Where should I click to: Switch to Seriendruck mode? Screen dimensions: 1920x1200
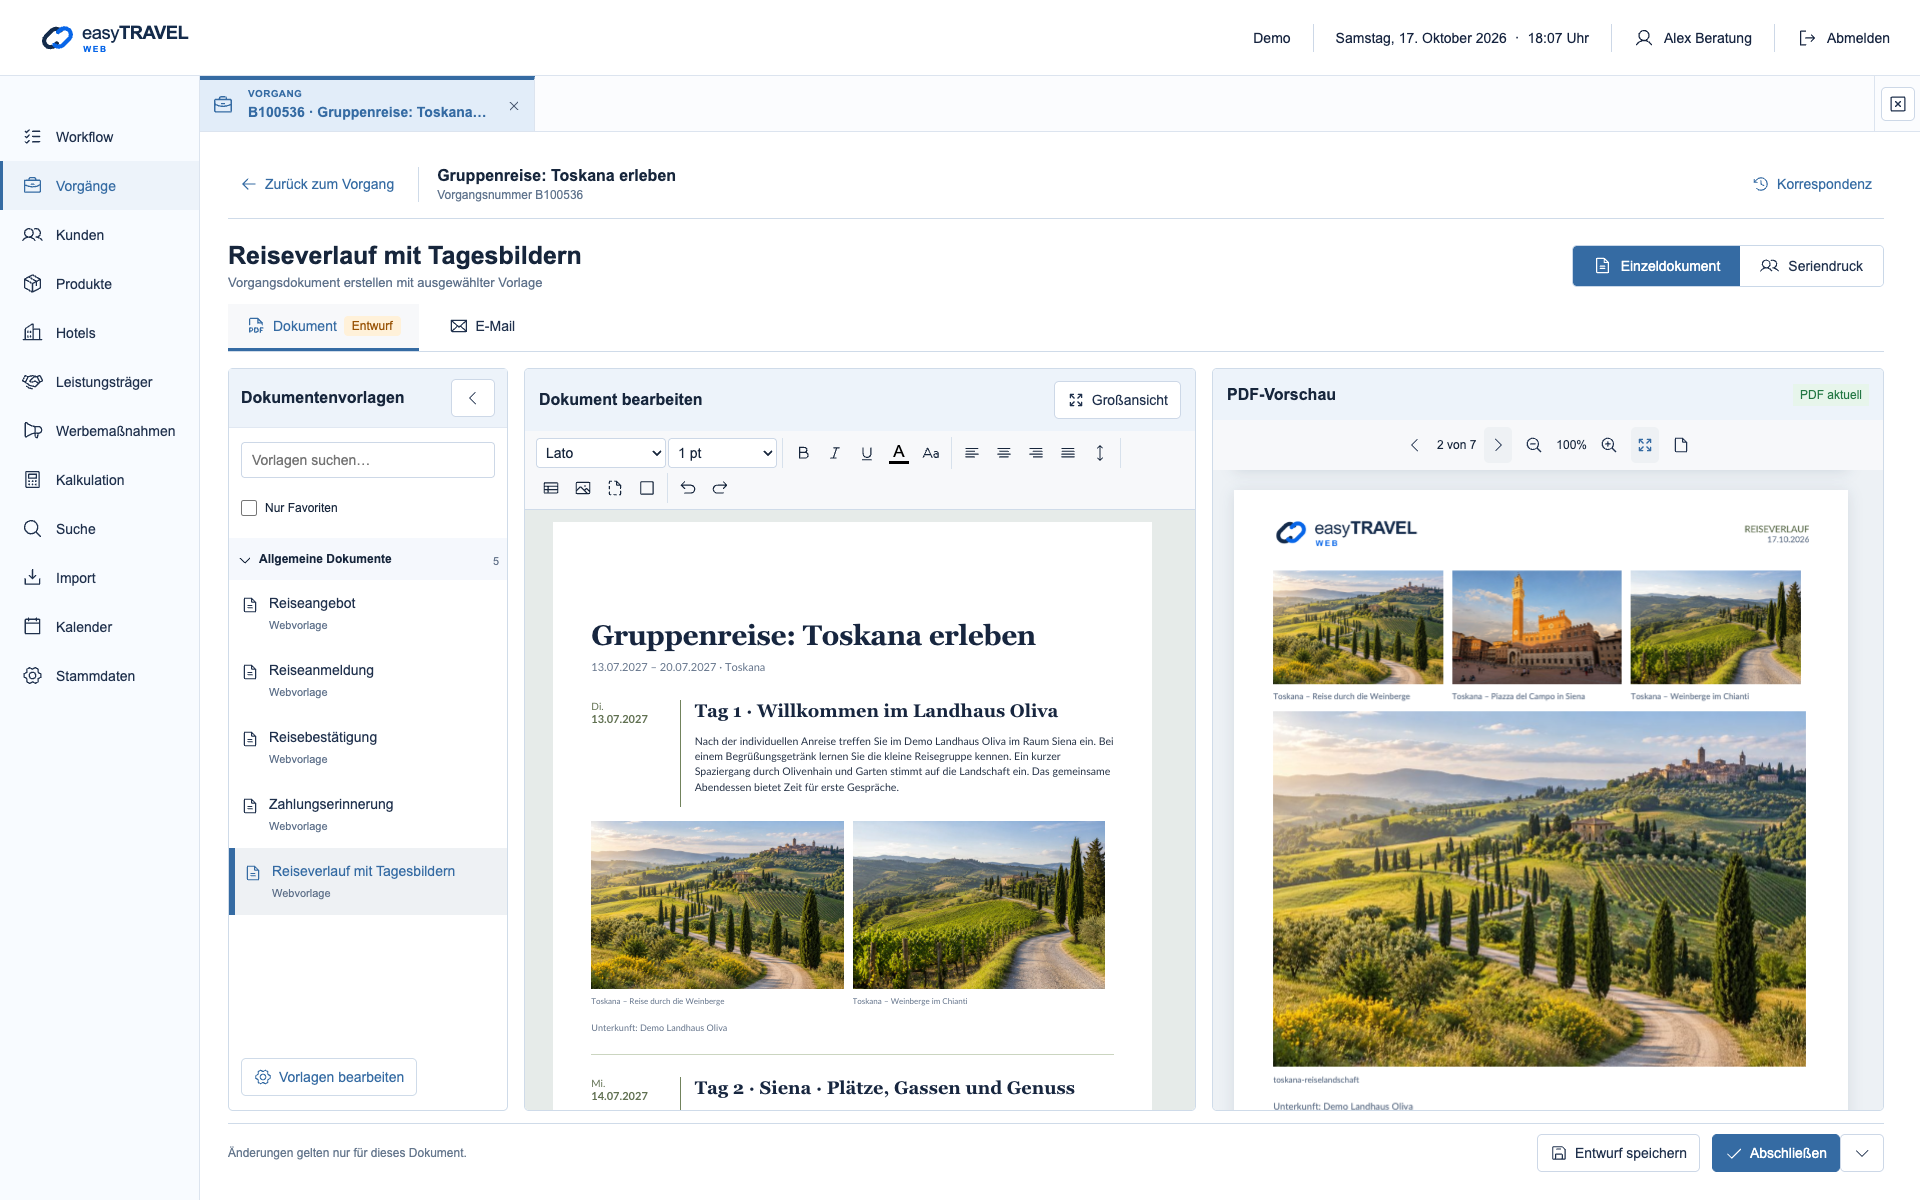coord(1811,266)
